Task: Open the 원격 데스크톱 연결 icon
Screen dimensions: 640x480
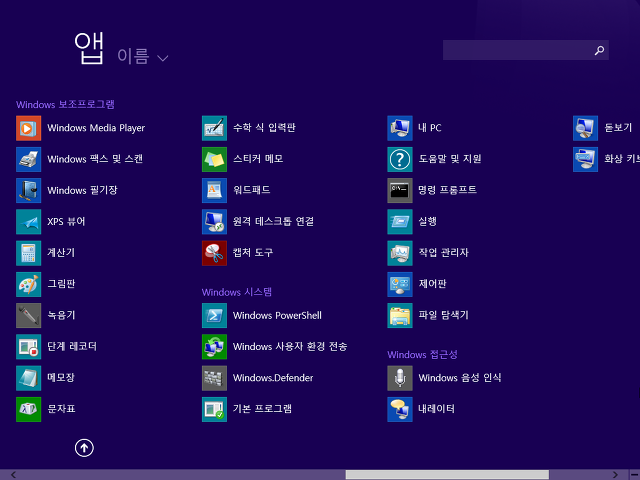Action: click(x=214, y=222)
